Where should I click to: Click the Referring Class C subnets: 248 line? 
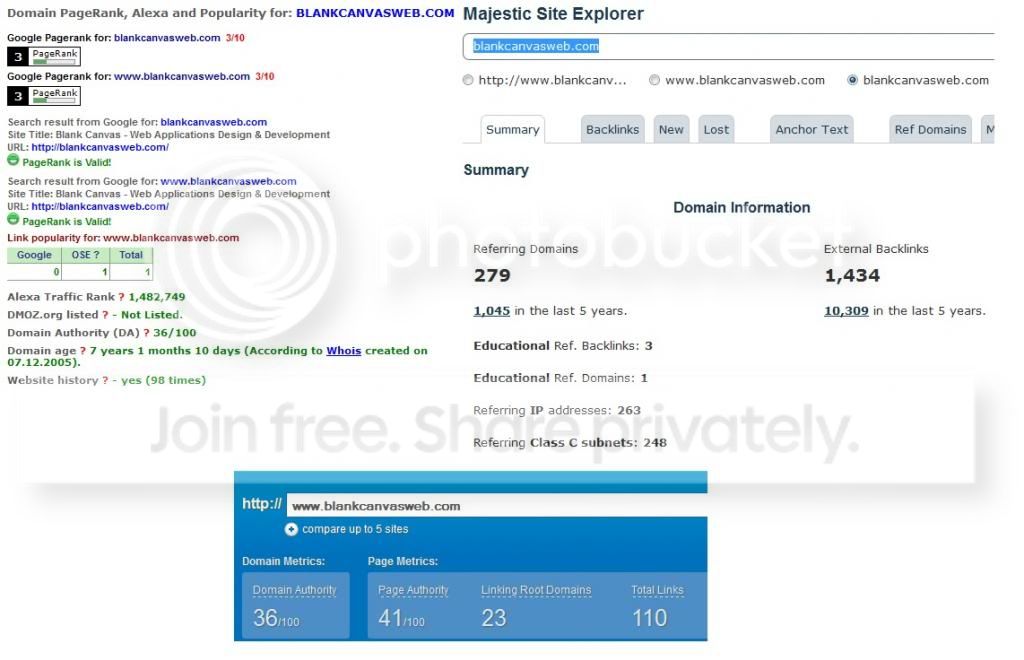click(x=570, y=443)
